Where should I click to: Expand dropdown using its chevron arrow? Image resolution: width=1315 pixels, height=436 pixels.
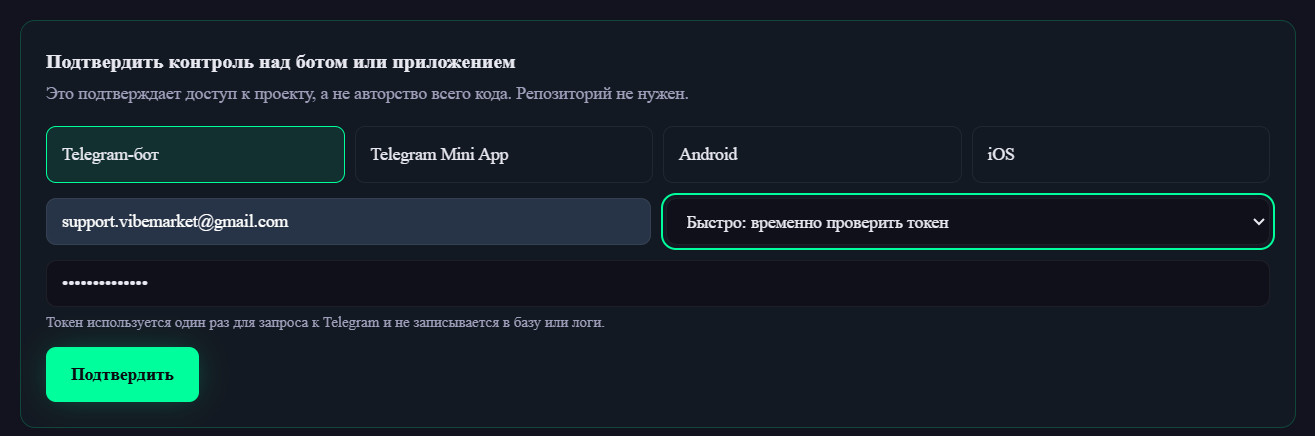tap(1259, 222)
